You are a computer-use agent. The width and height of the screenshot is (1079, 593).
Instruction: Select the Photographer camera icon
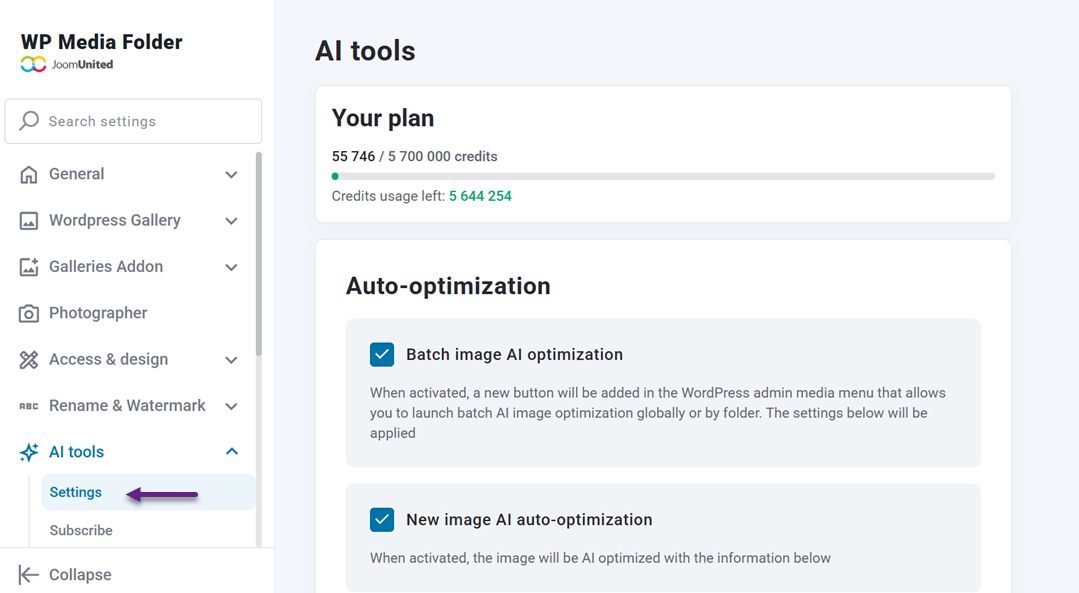27,312
